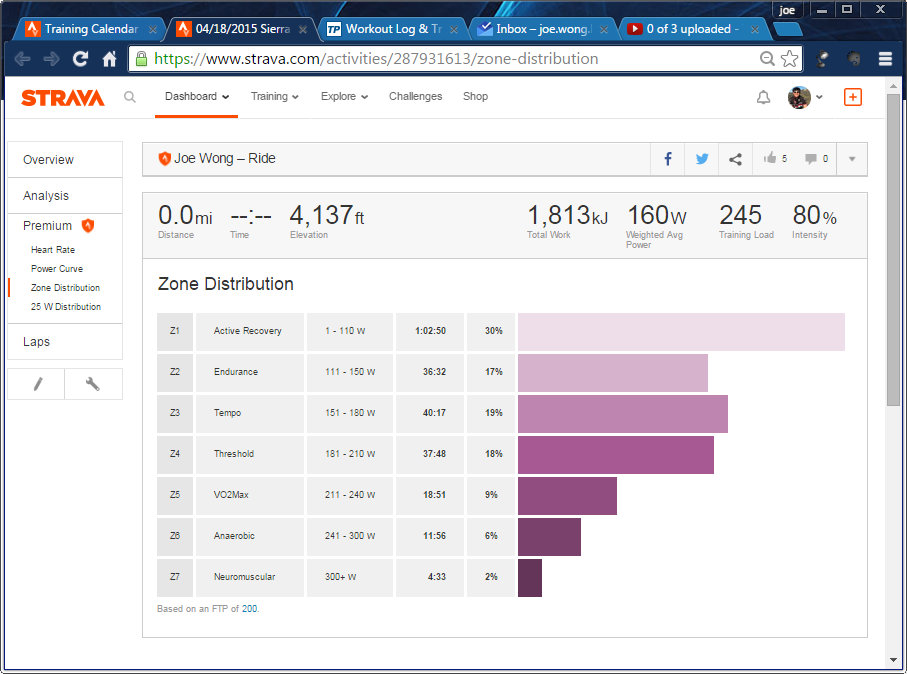The width and height of the screenshot is (907, 674).
Task: Click the Z1 Active Recovery bar
Action: 680,331
